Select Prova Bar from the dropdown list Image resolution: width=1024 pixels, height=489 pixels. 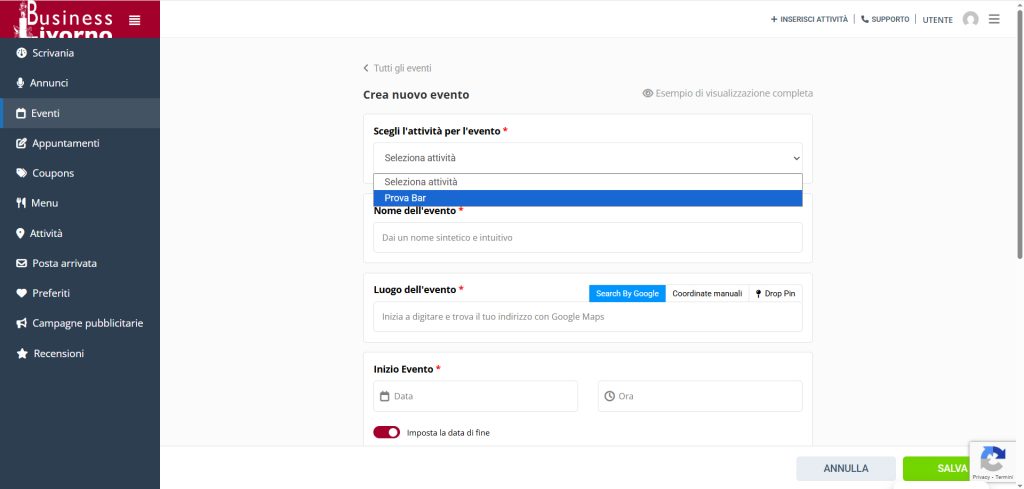click(587, 198)
